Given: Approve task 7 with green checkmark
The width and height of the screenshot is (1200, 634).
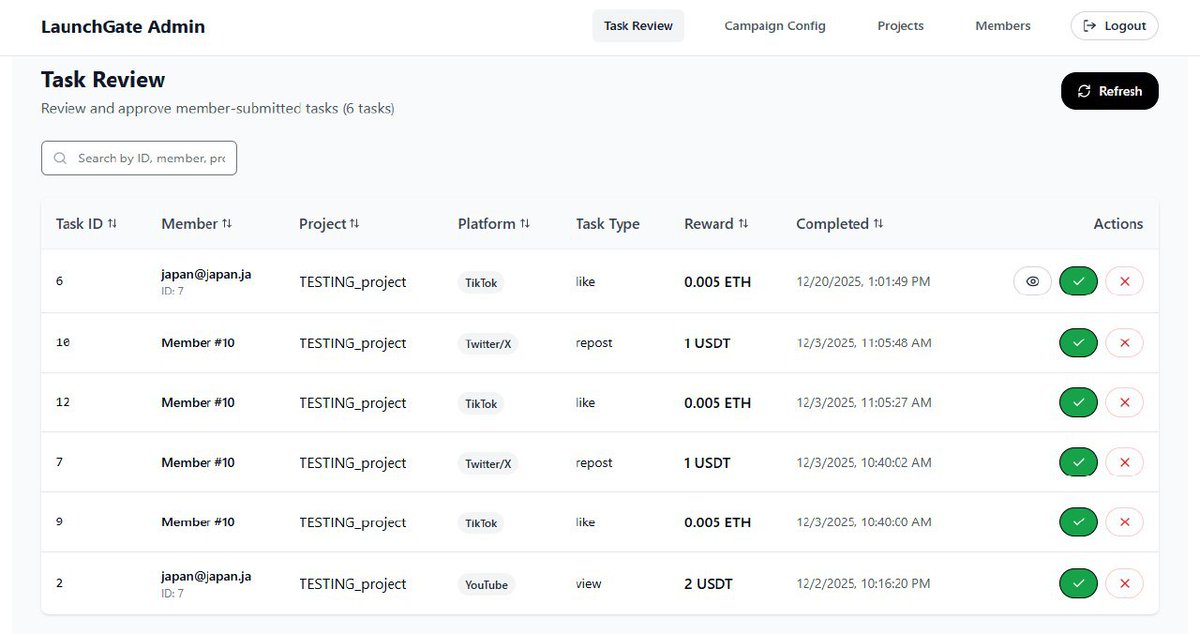Looking at the screenshot, I should click(1078, 463).
